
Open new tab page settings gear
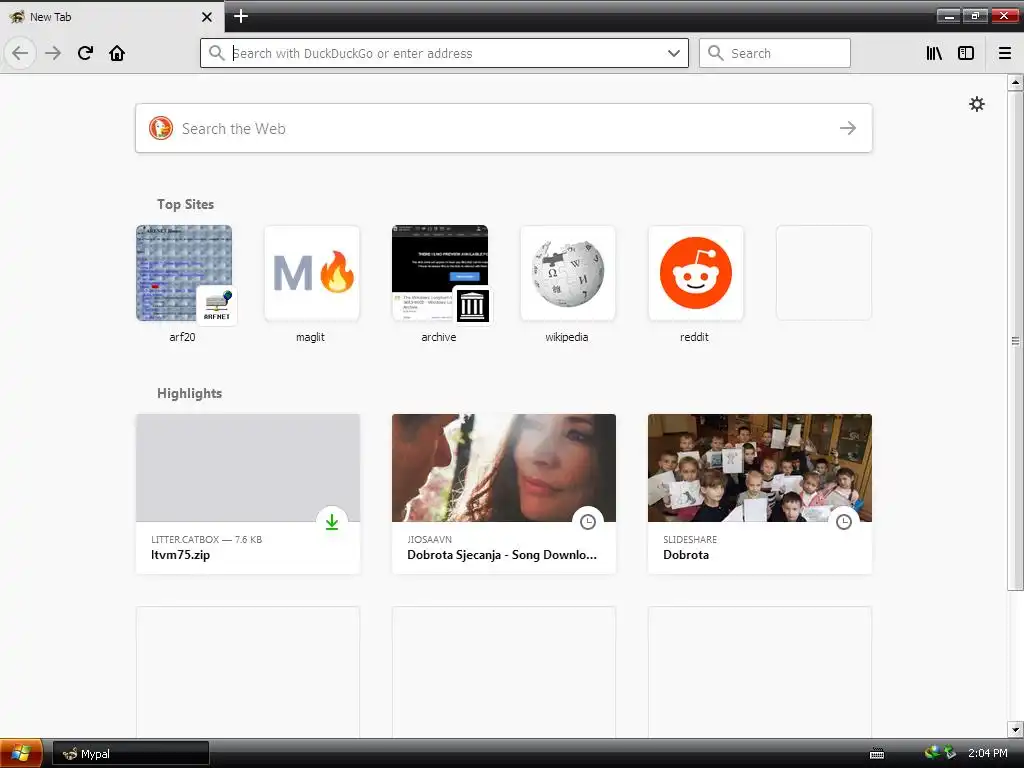[976, 104]
